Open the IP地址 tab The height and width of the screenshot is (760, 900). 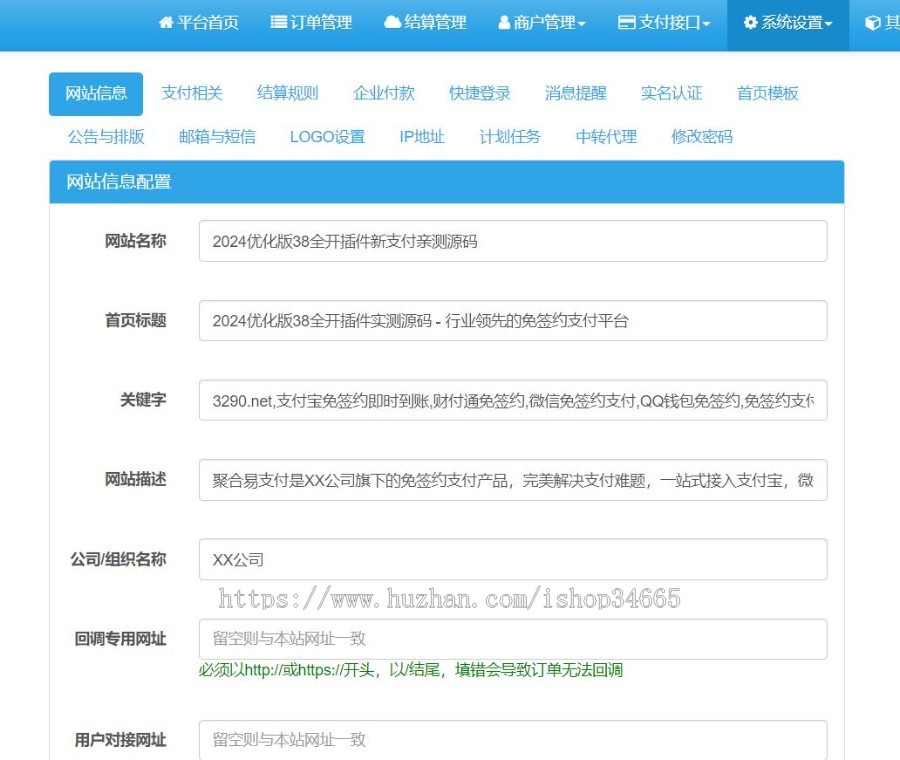[x=422, y=137]
